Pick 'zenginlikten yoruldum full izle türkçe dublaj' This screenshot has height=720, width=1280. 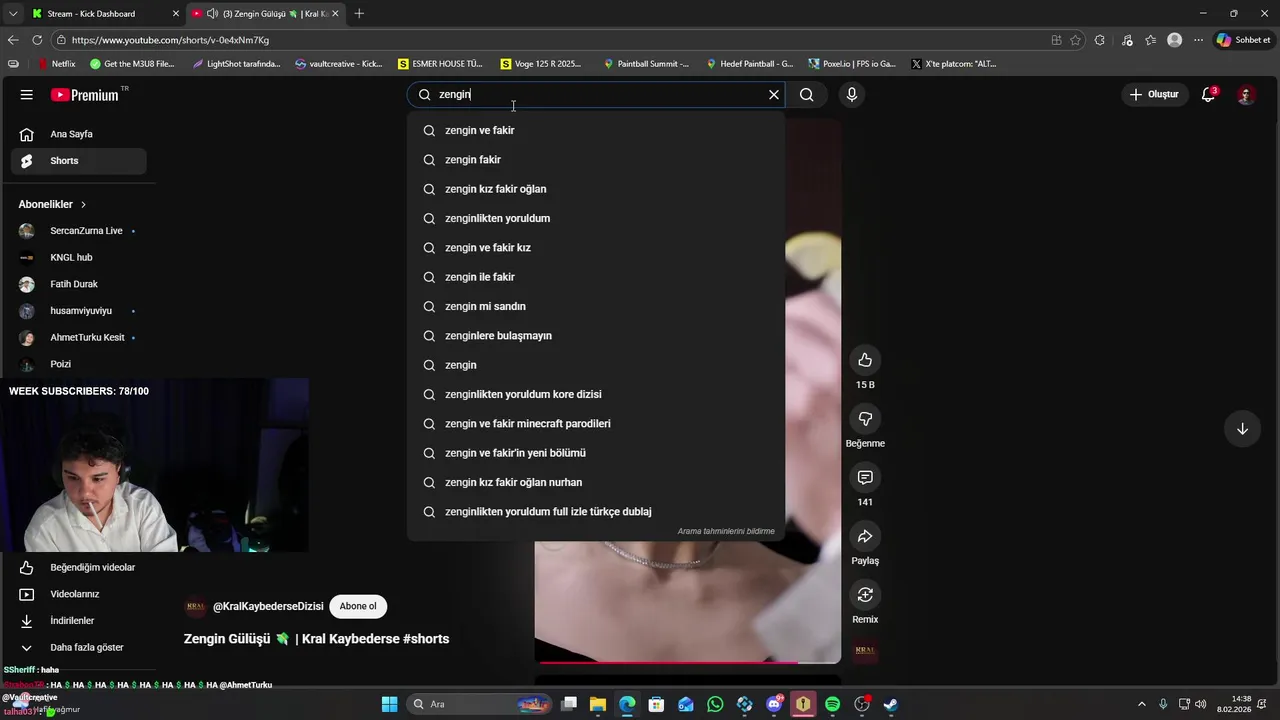point(596,512)
